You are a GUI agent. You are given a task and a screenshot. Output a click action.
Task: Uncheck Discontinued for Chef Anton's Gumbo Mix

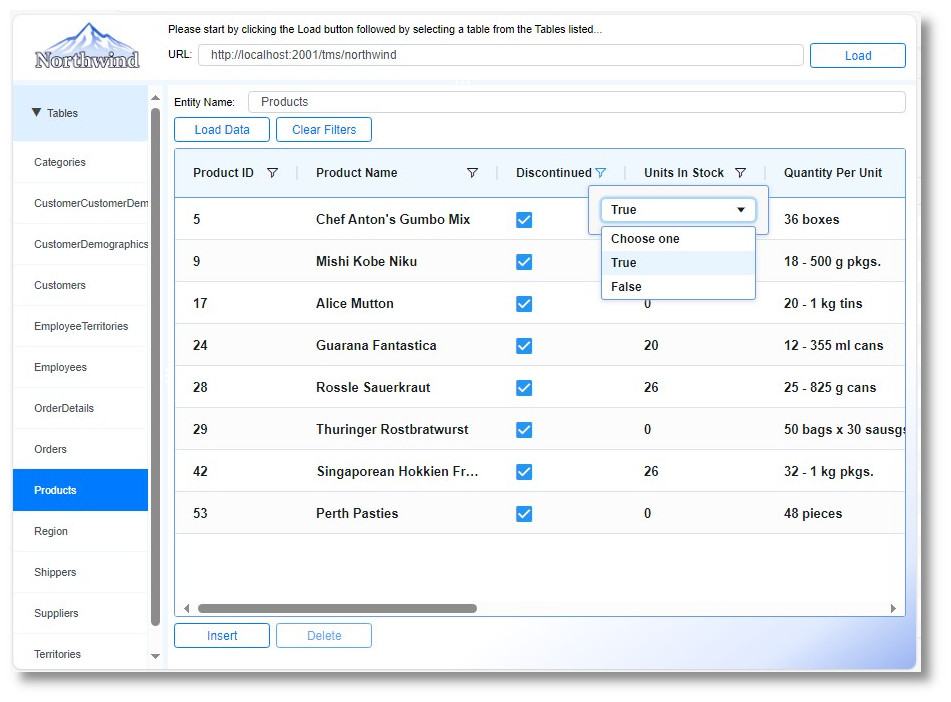pyautogui.click(x=524, y=219)
